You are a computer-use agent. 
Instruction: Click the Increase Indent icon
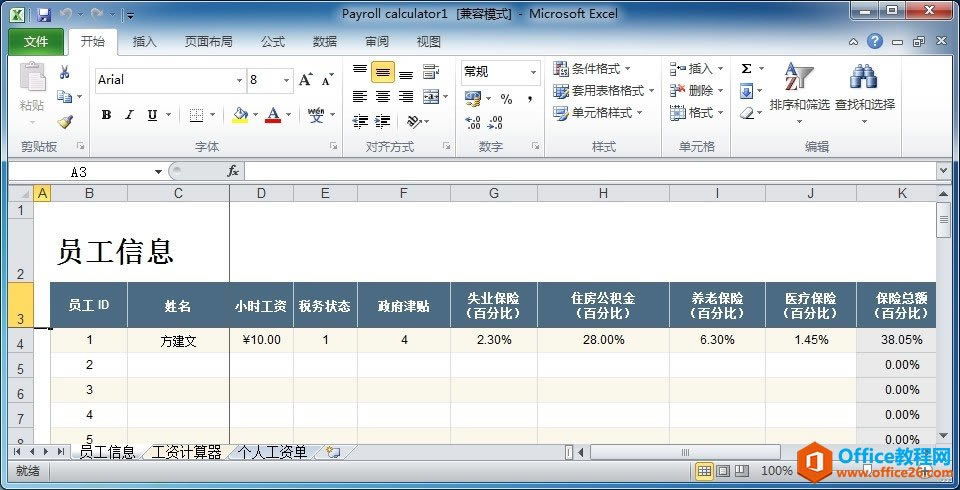click(x=383, y=121)
